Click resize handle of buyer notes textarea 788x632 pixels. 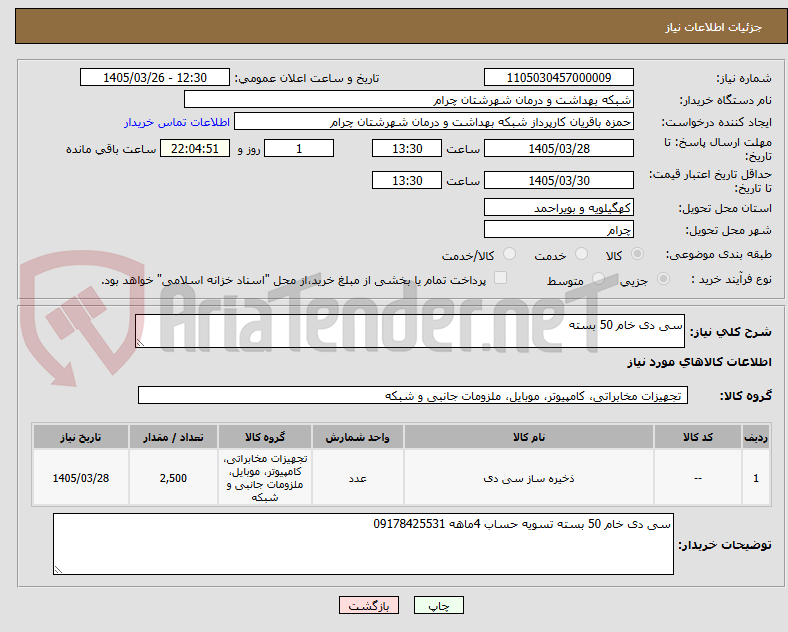[58, 570]
